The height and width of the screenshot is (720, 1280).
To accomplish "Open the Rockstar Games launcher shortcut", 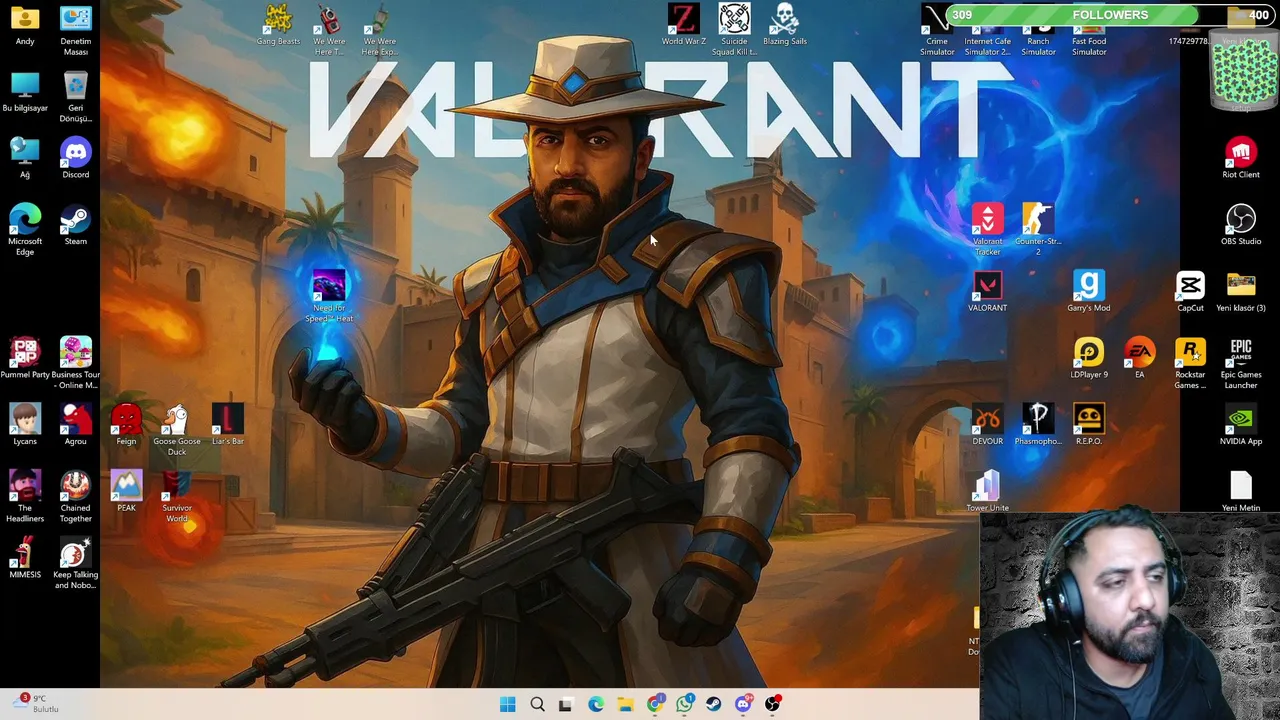I will coord(1190,364).
